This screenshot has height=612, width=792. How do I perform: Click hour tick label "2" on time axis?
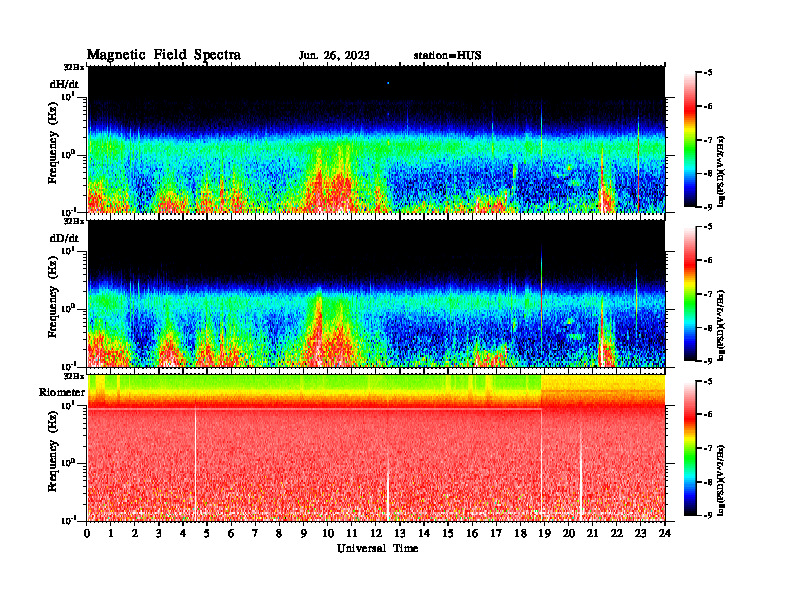[x=135, y=534]
